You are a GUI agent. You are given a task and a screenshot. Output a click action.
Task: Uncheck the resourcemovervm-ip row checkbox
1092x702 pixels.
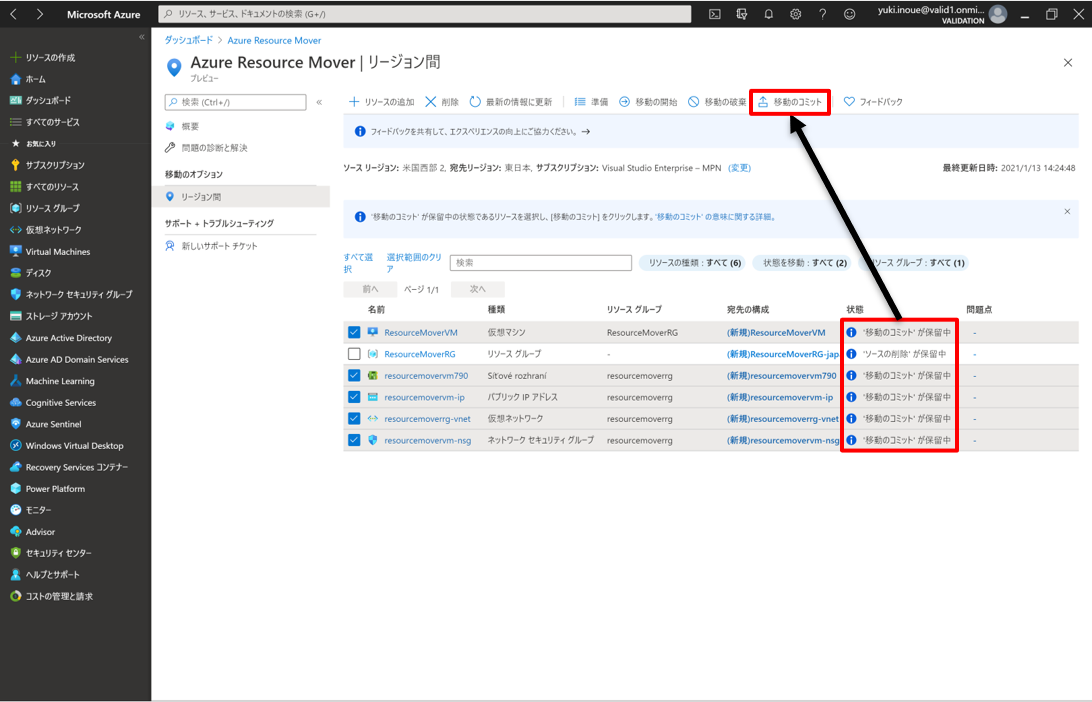click(x=354, y=397)
